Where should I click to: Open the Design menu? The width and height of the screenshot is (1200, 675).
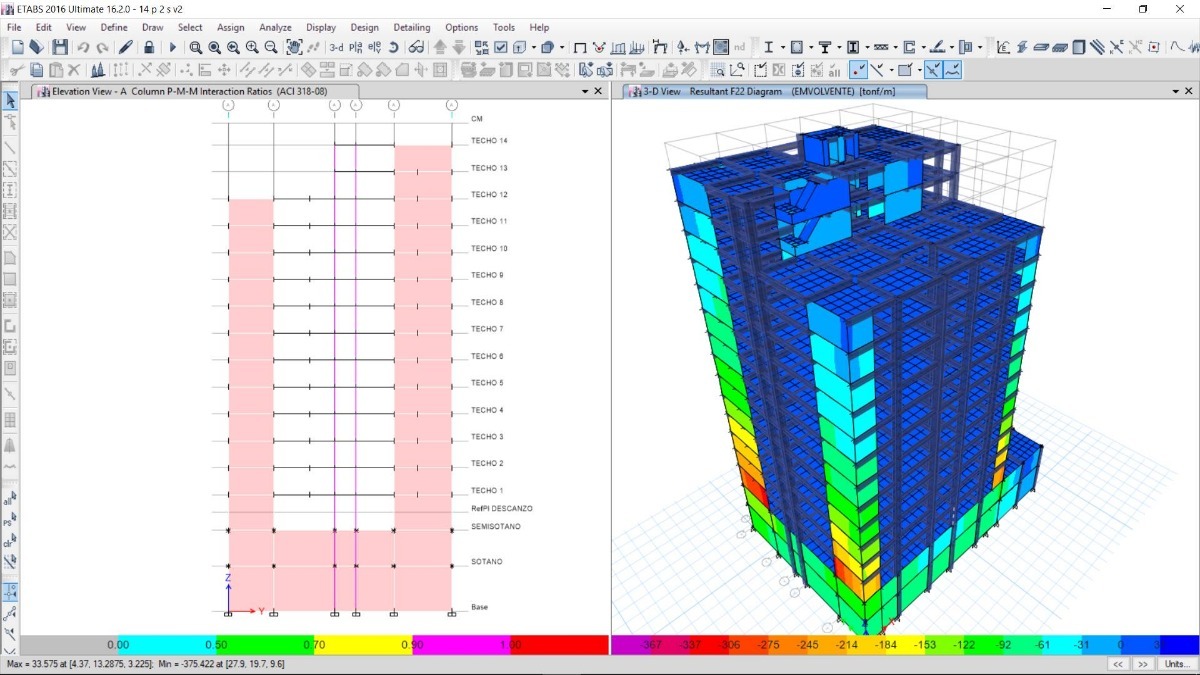pos(365,27)
